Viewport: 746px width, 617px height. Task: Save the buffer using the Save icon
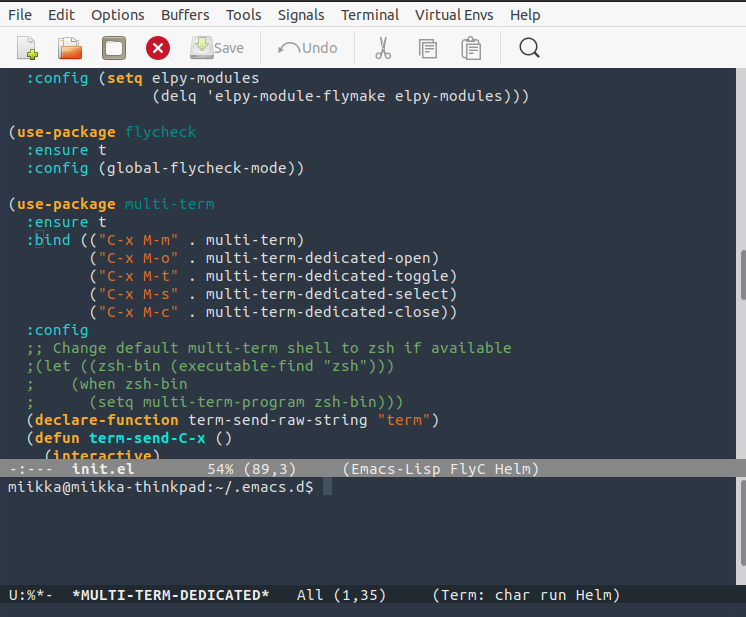pyautogui.click(x=217, y=48)
